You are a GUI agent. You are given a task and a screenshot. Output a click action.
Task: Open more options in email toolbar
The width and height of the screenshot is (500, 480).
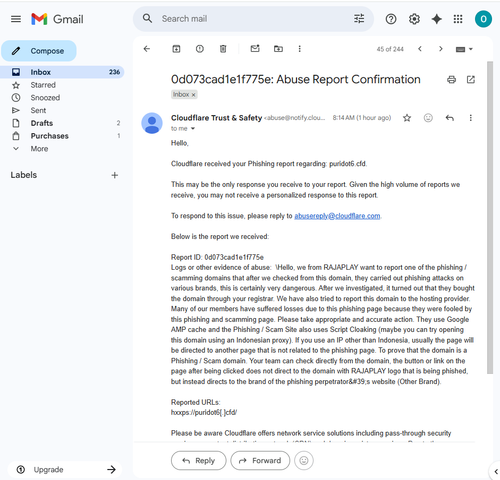tap(299, 49)
